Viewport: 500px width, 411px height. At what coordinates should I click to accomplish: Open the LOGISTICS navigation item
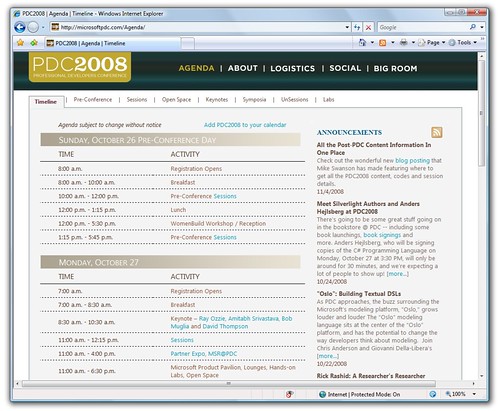pos(293,68)
